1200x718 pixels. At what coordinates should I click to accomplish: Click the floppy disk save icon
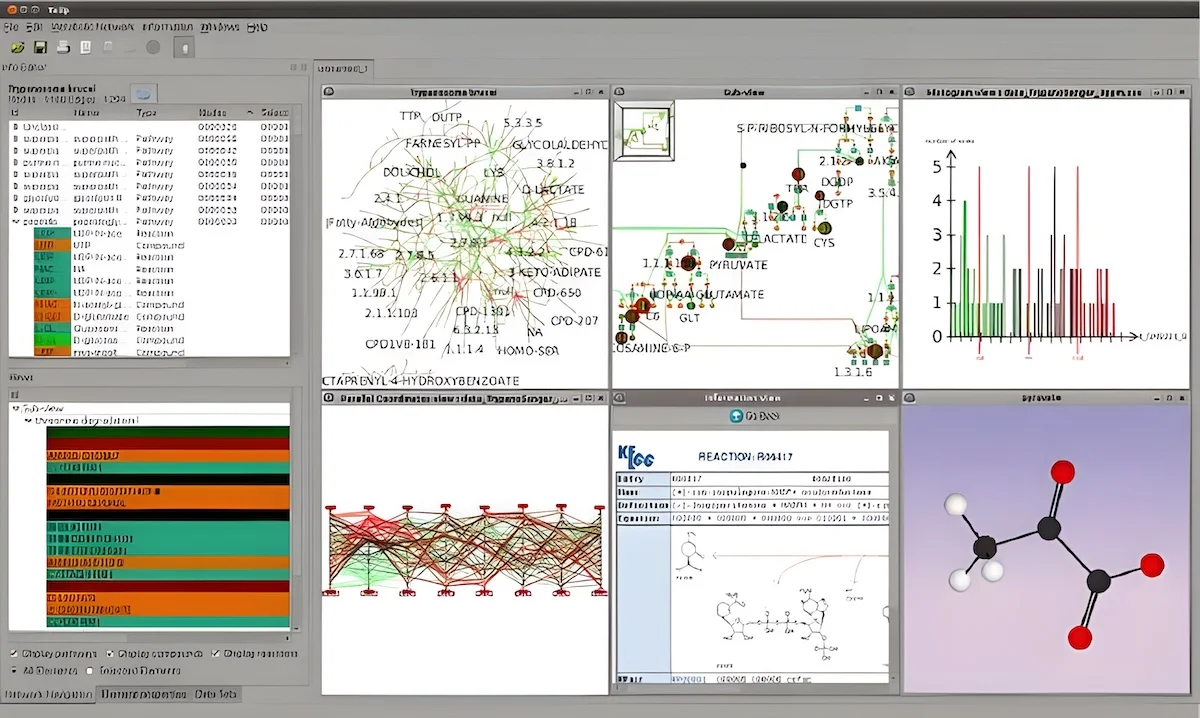click(40, 47)
